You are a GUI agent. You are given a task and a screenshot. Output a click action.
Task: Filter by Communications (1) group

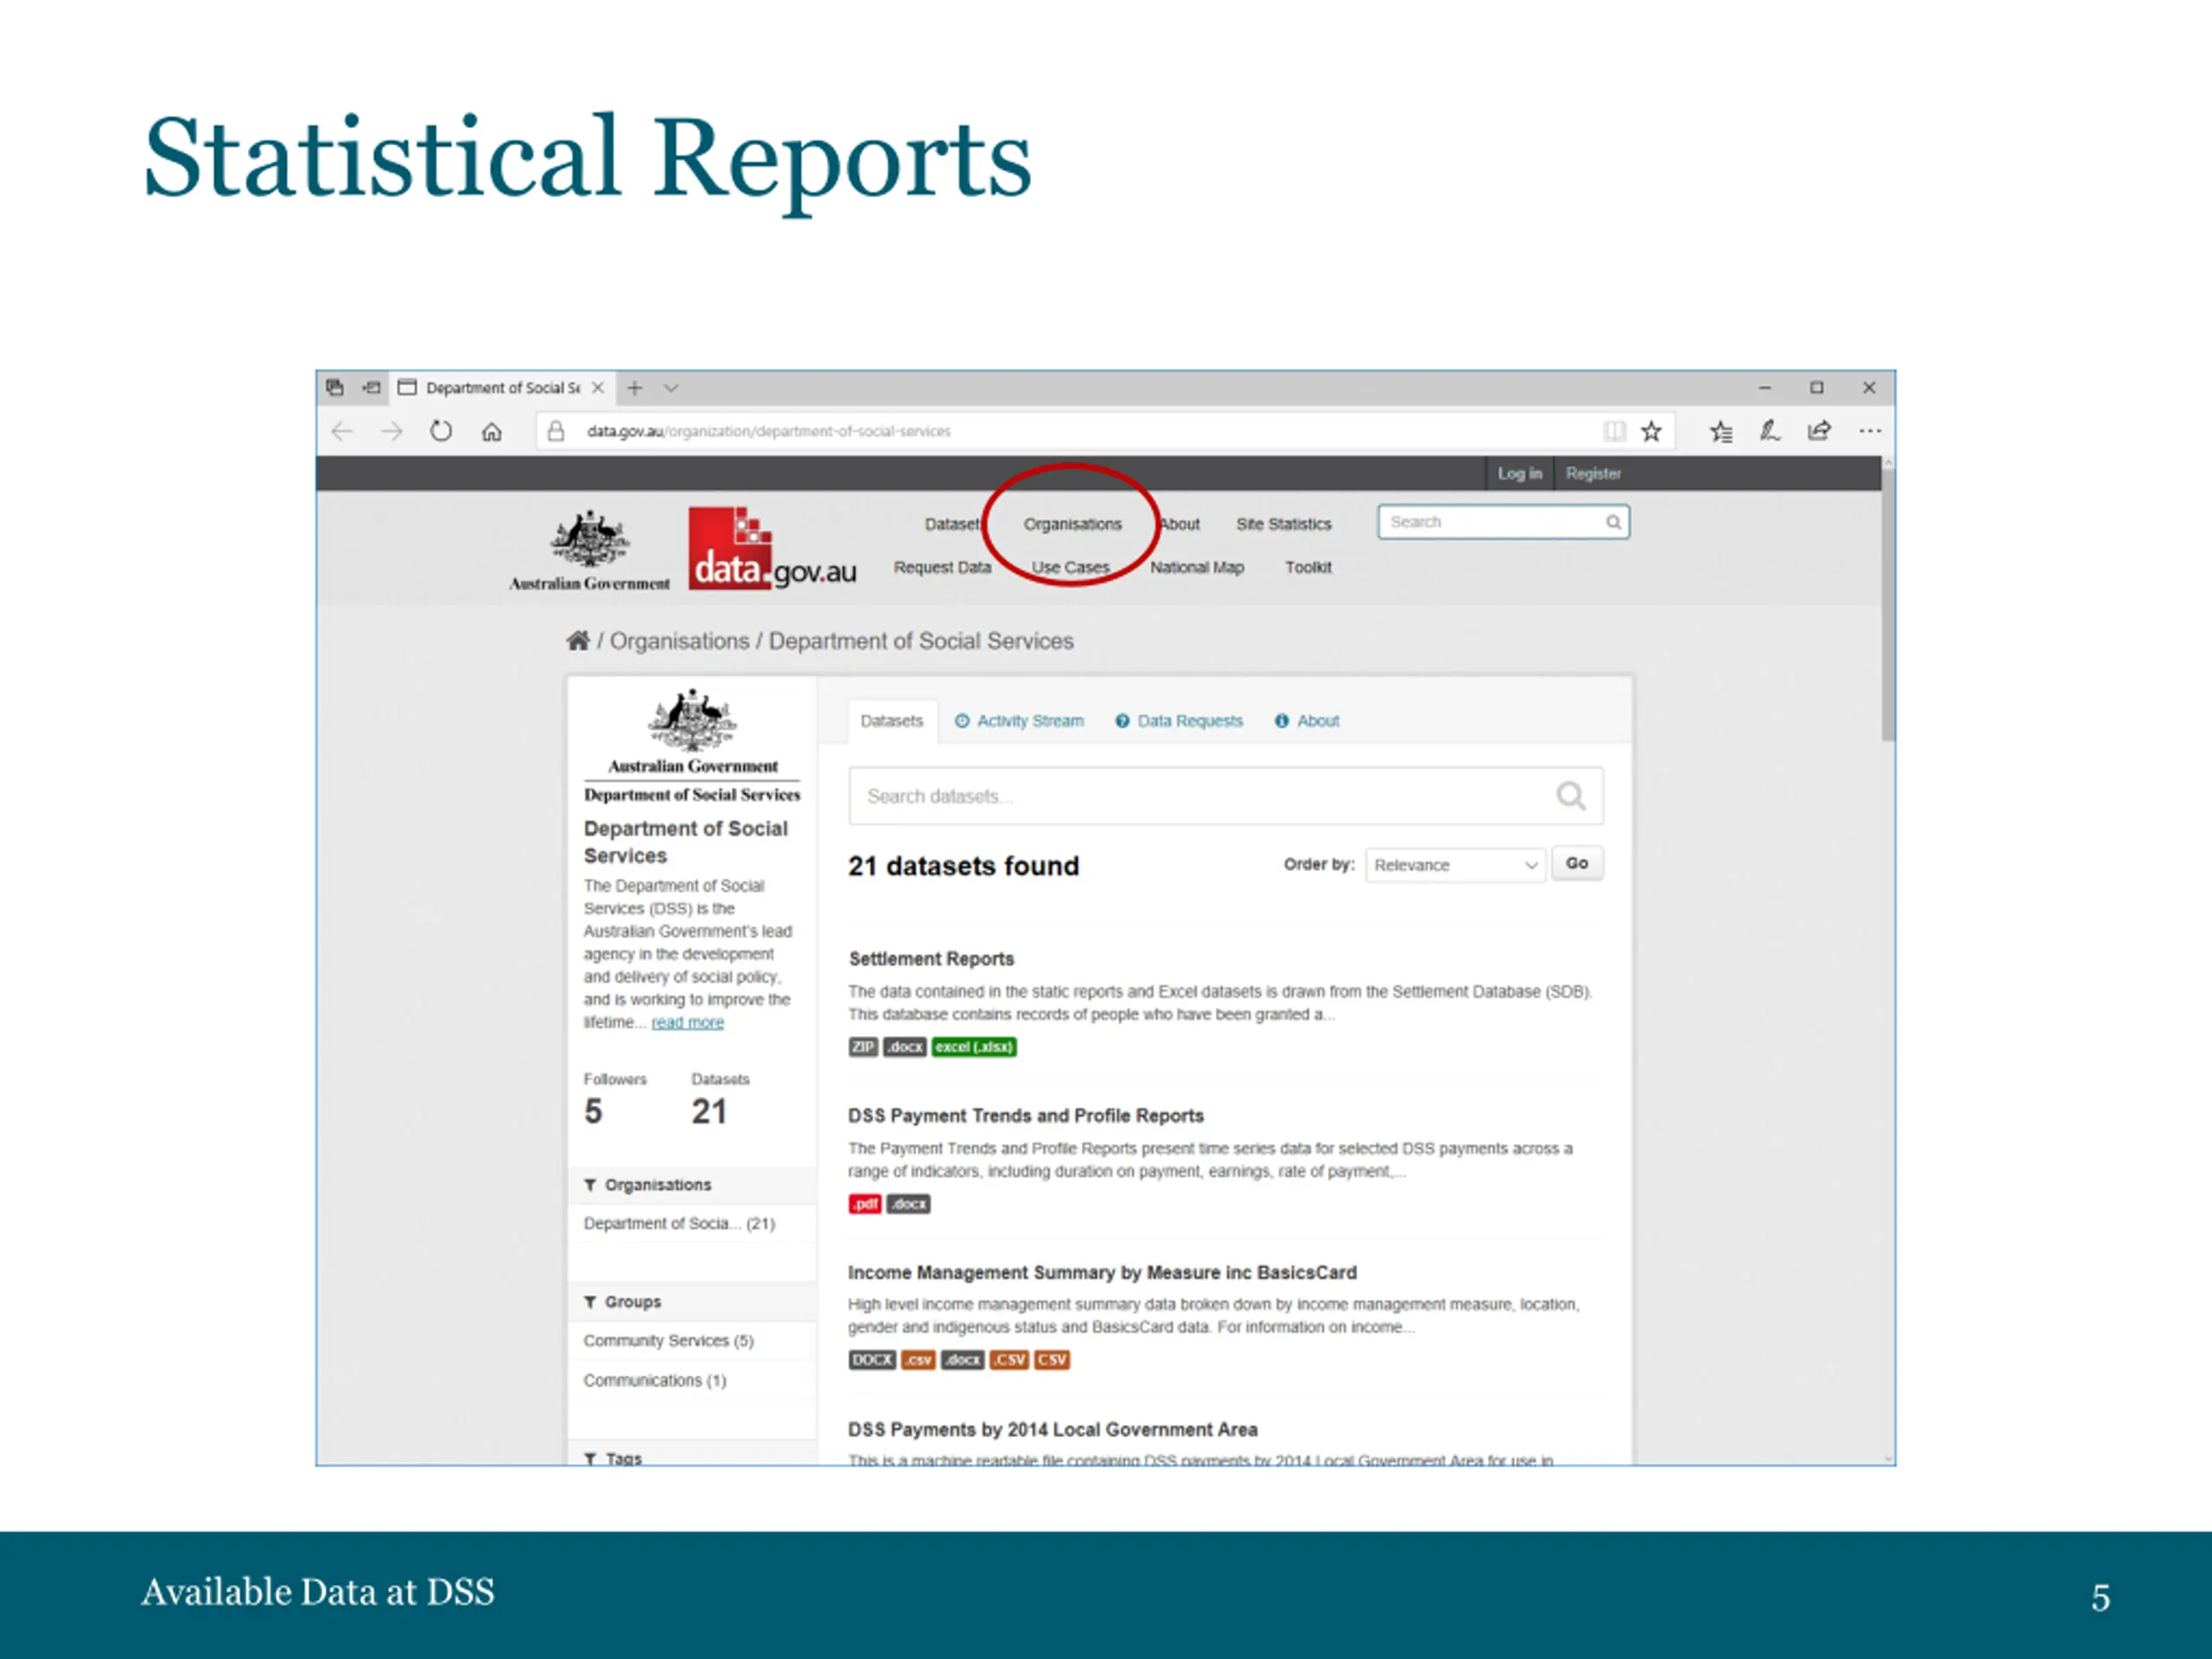[x=655, y=1381]
